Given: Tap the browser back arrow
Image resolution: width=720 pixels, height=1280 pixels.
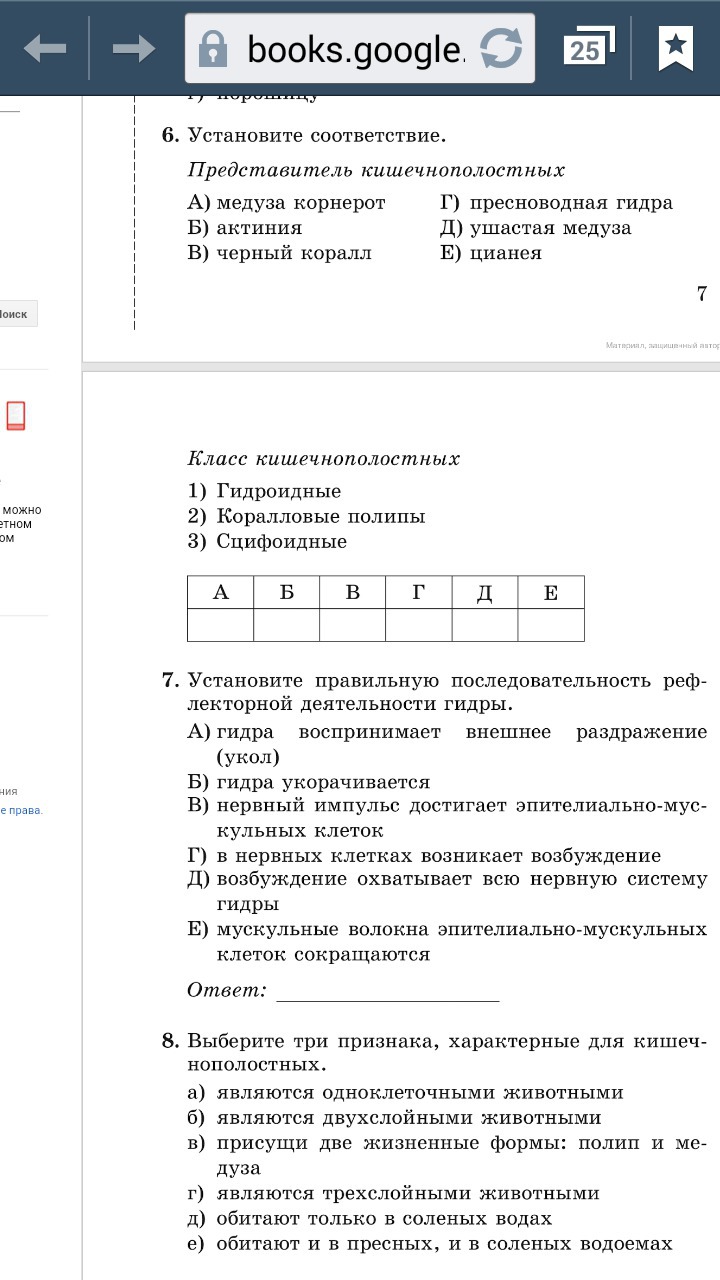Looking at the screenshot, I should pos(45,47).
